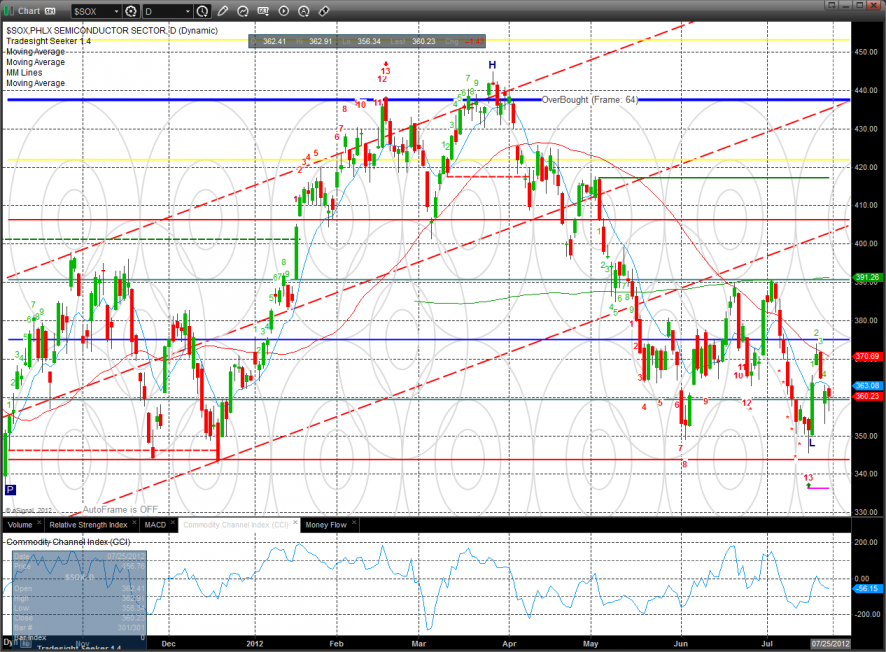Select the pencil drawing tool
The width and height of the screenshot is (886, 652).
[x=223, y=11]
